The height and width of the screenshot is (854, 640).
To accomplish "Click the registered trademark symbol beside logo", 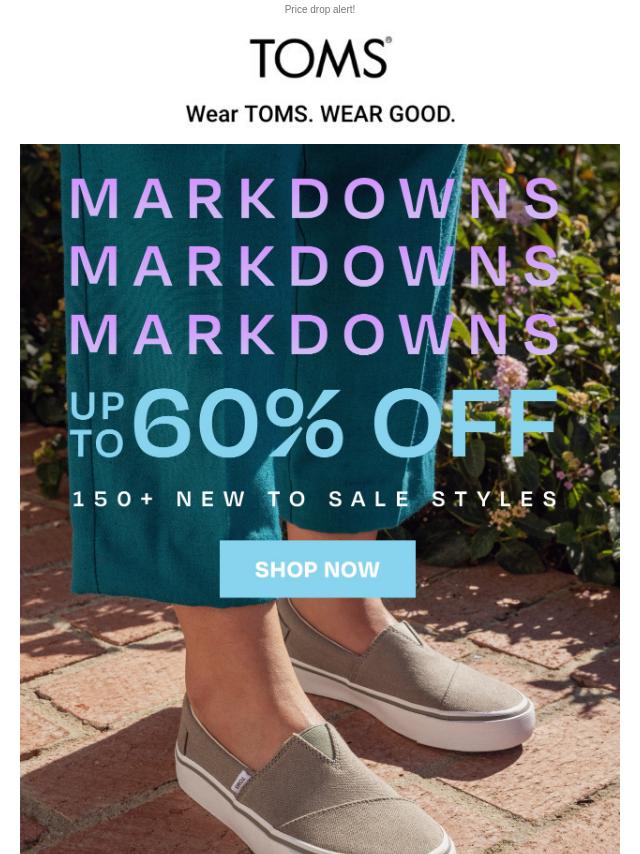I will 388,40.
